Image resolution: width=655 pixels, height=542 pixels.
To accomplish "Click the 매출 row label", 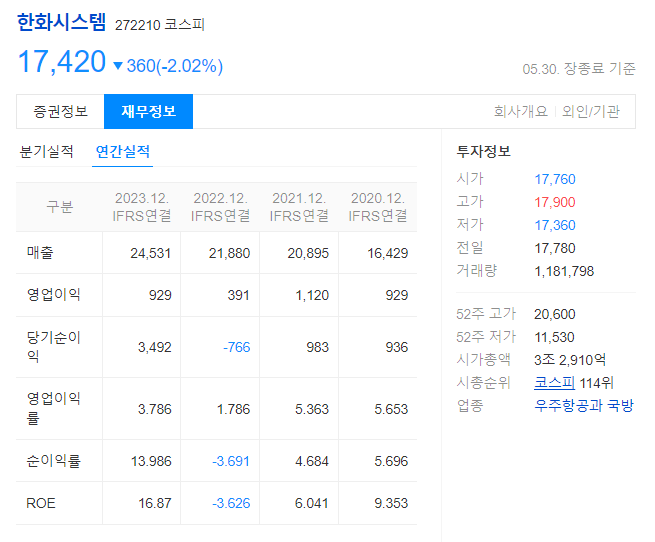I will coord(40,252).
